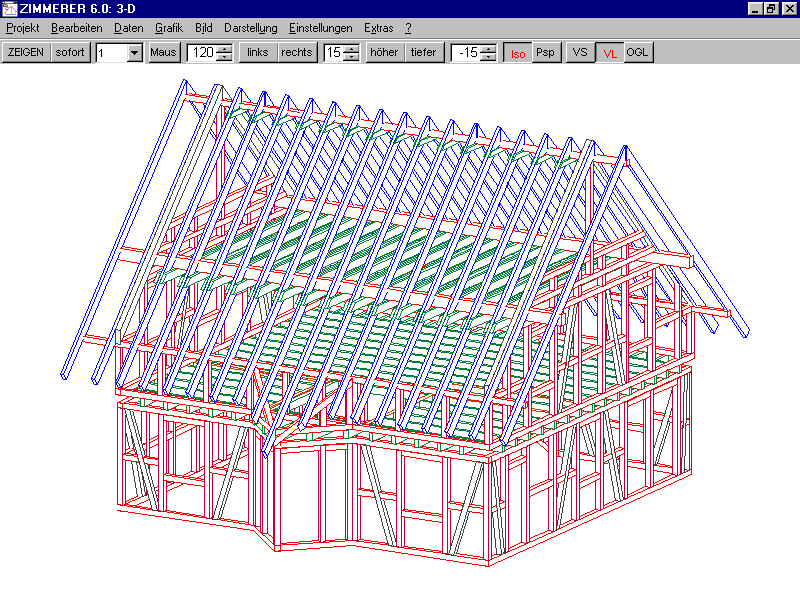Toggle Iso isometric projection
The height and width of the screenshot is (600, 800).
pyautogui.click(x=517, y=53)
